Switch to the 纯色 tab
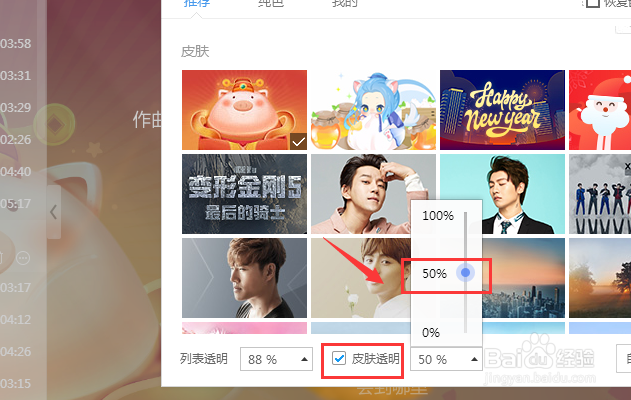The image size is (631, 400). pyautogui.click(x=271, y=4)
